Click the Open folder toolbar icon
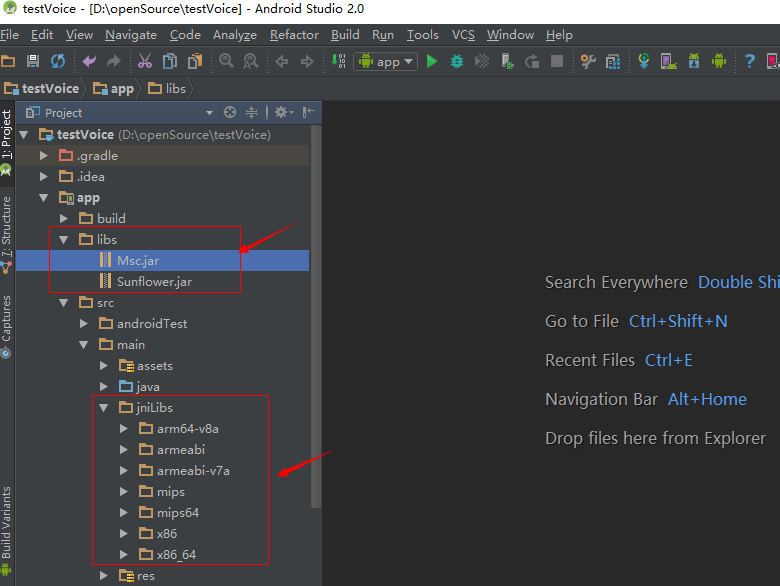The height and width of the screenshot is (586, 780). (8, 62)
